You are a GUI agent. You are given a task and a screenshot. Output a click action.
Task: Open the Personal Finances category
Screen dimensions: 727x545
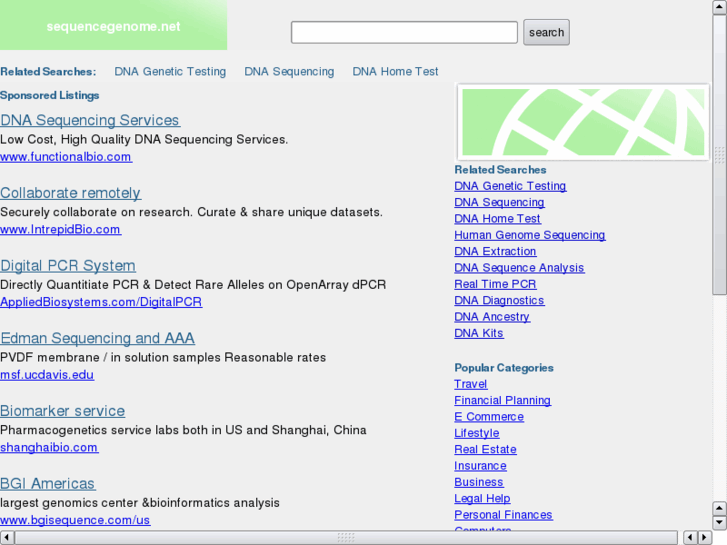click(x=504, y=515)
